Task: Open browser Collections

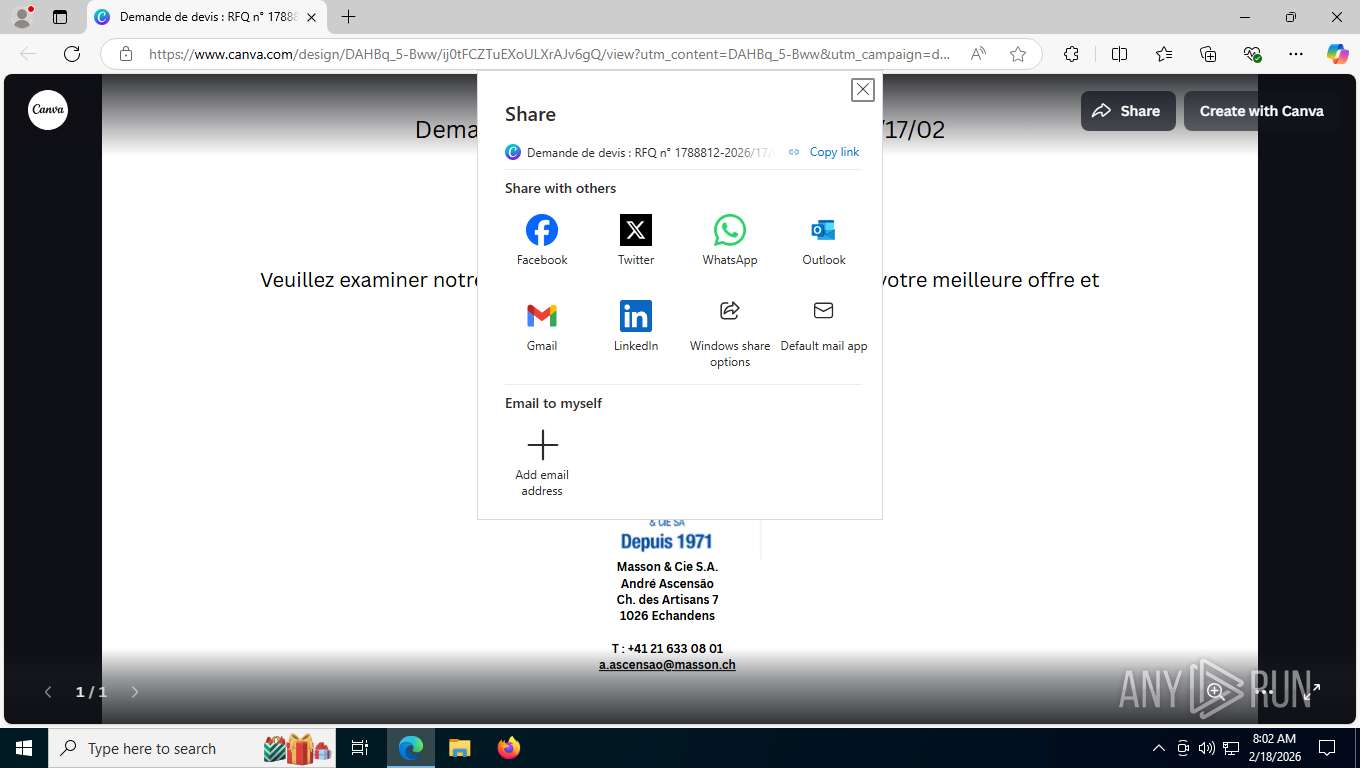Action: coord(1208,54)
